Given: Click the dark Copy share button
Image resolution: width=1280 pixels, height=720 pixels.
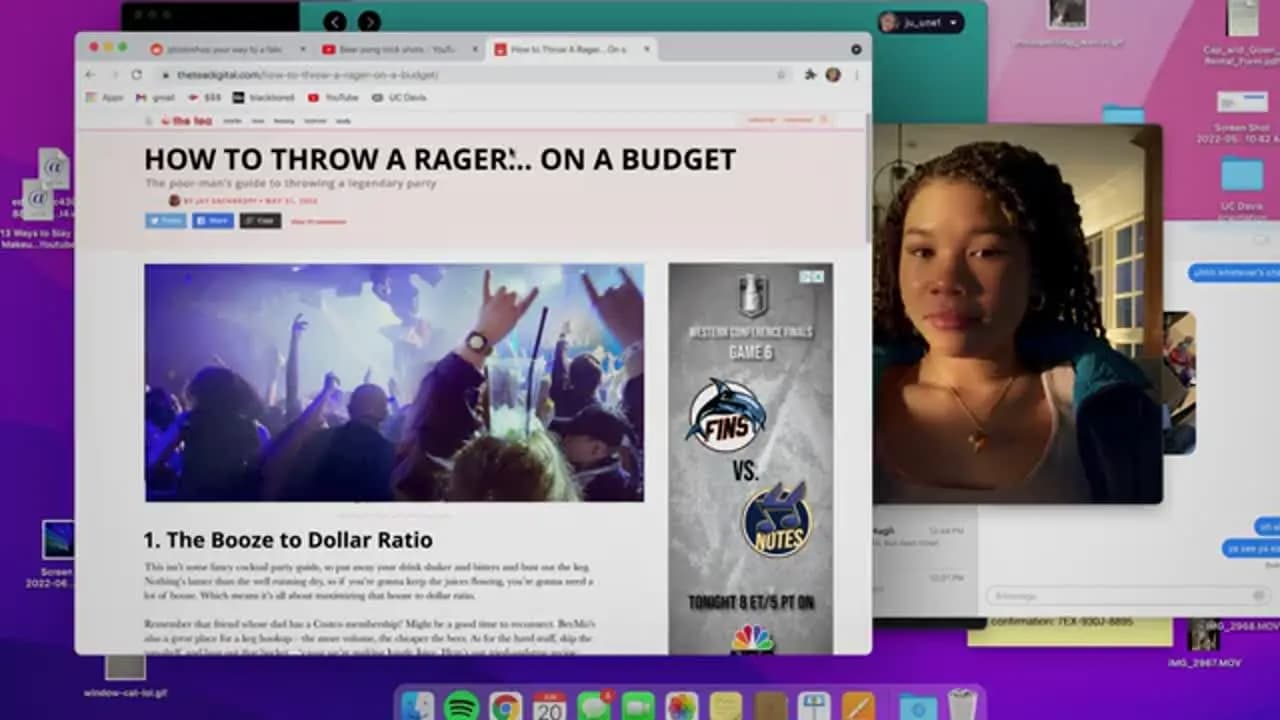Looking at the screenshot, I should click(260, 221).
